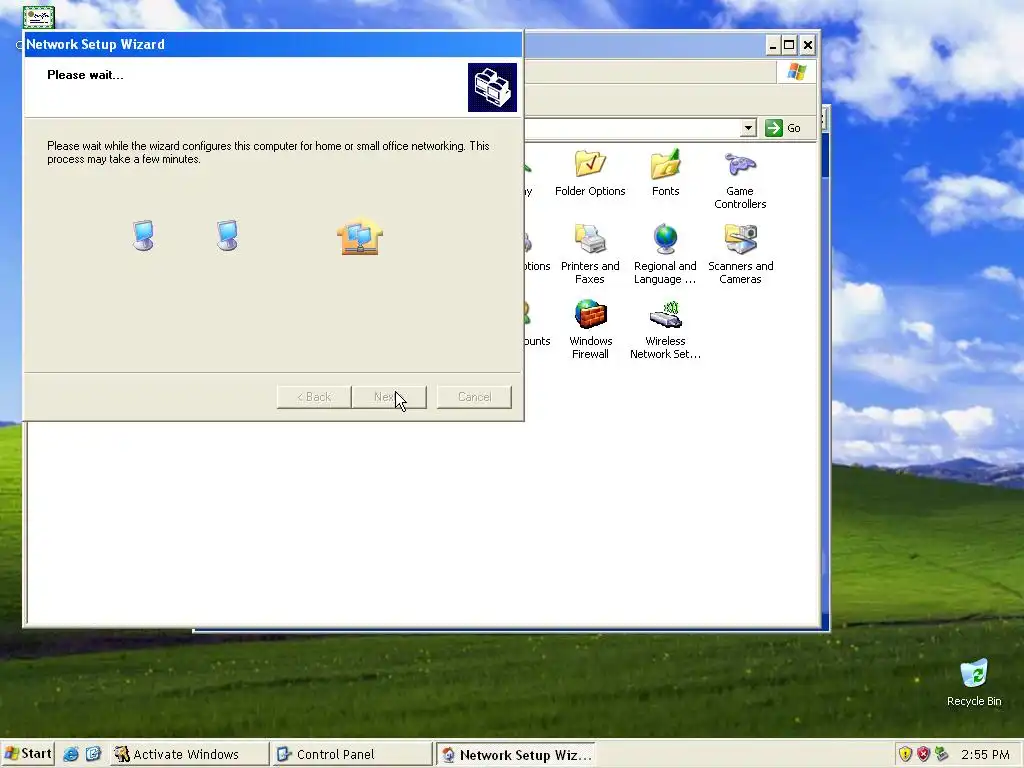Open Folder Options in Control Panel
Screen dimensions: 1024x768
[590, 172]
